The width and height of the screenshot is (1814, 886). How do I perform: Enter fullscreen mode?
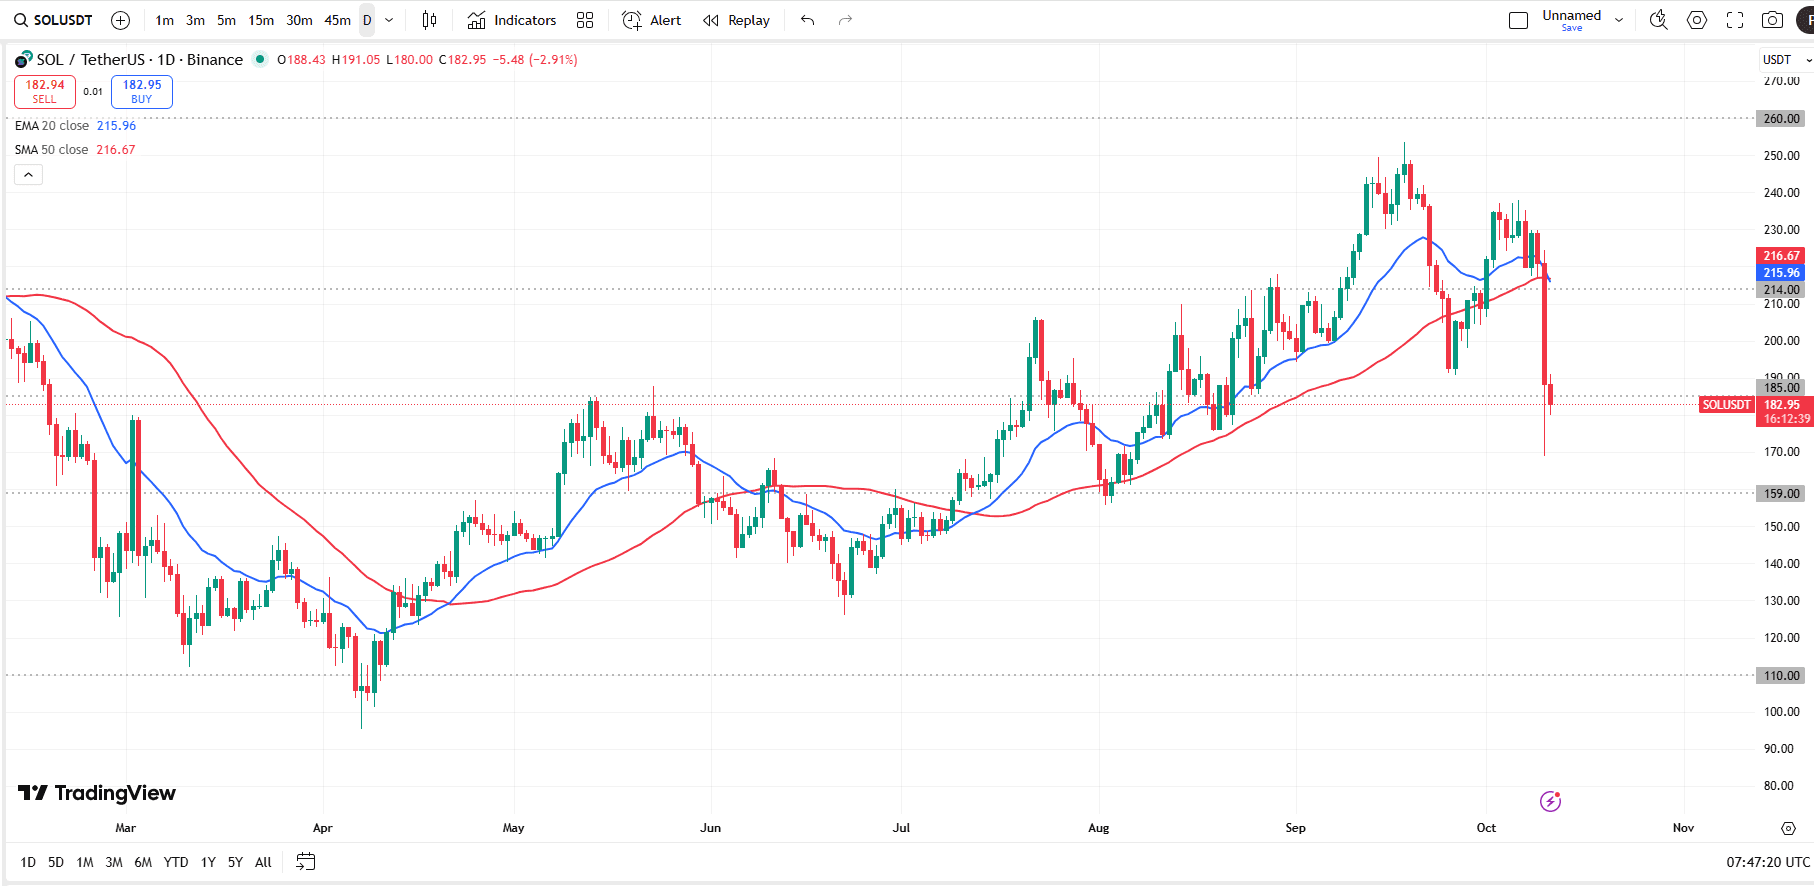coord(1735,20)
